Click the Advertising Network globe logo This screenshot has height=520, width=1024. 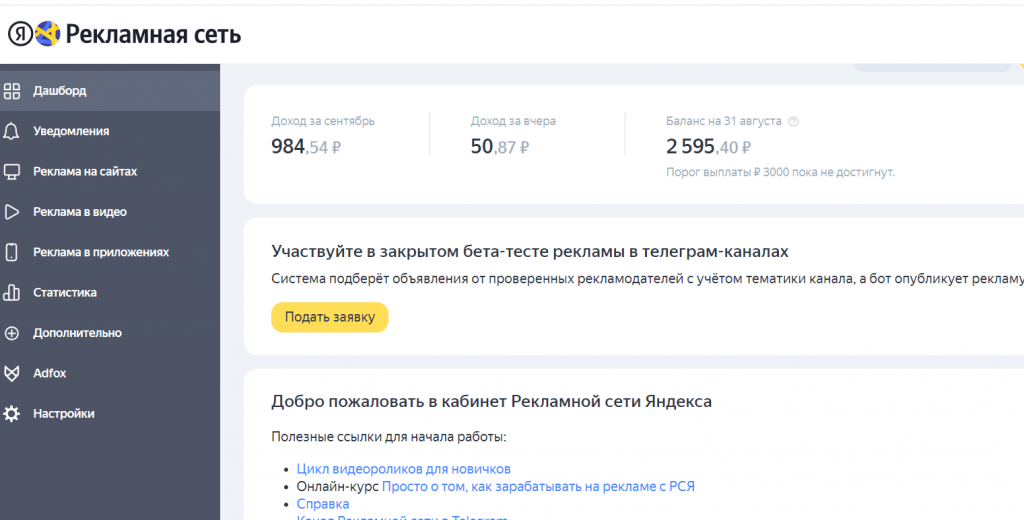[48, 34]
